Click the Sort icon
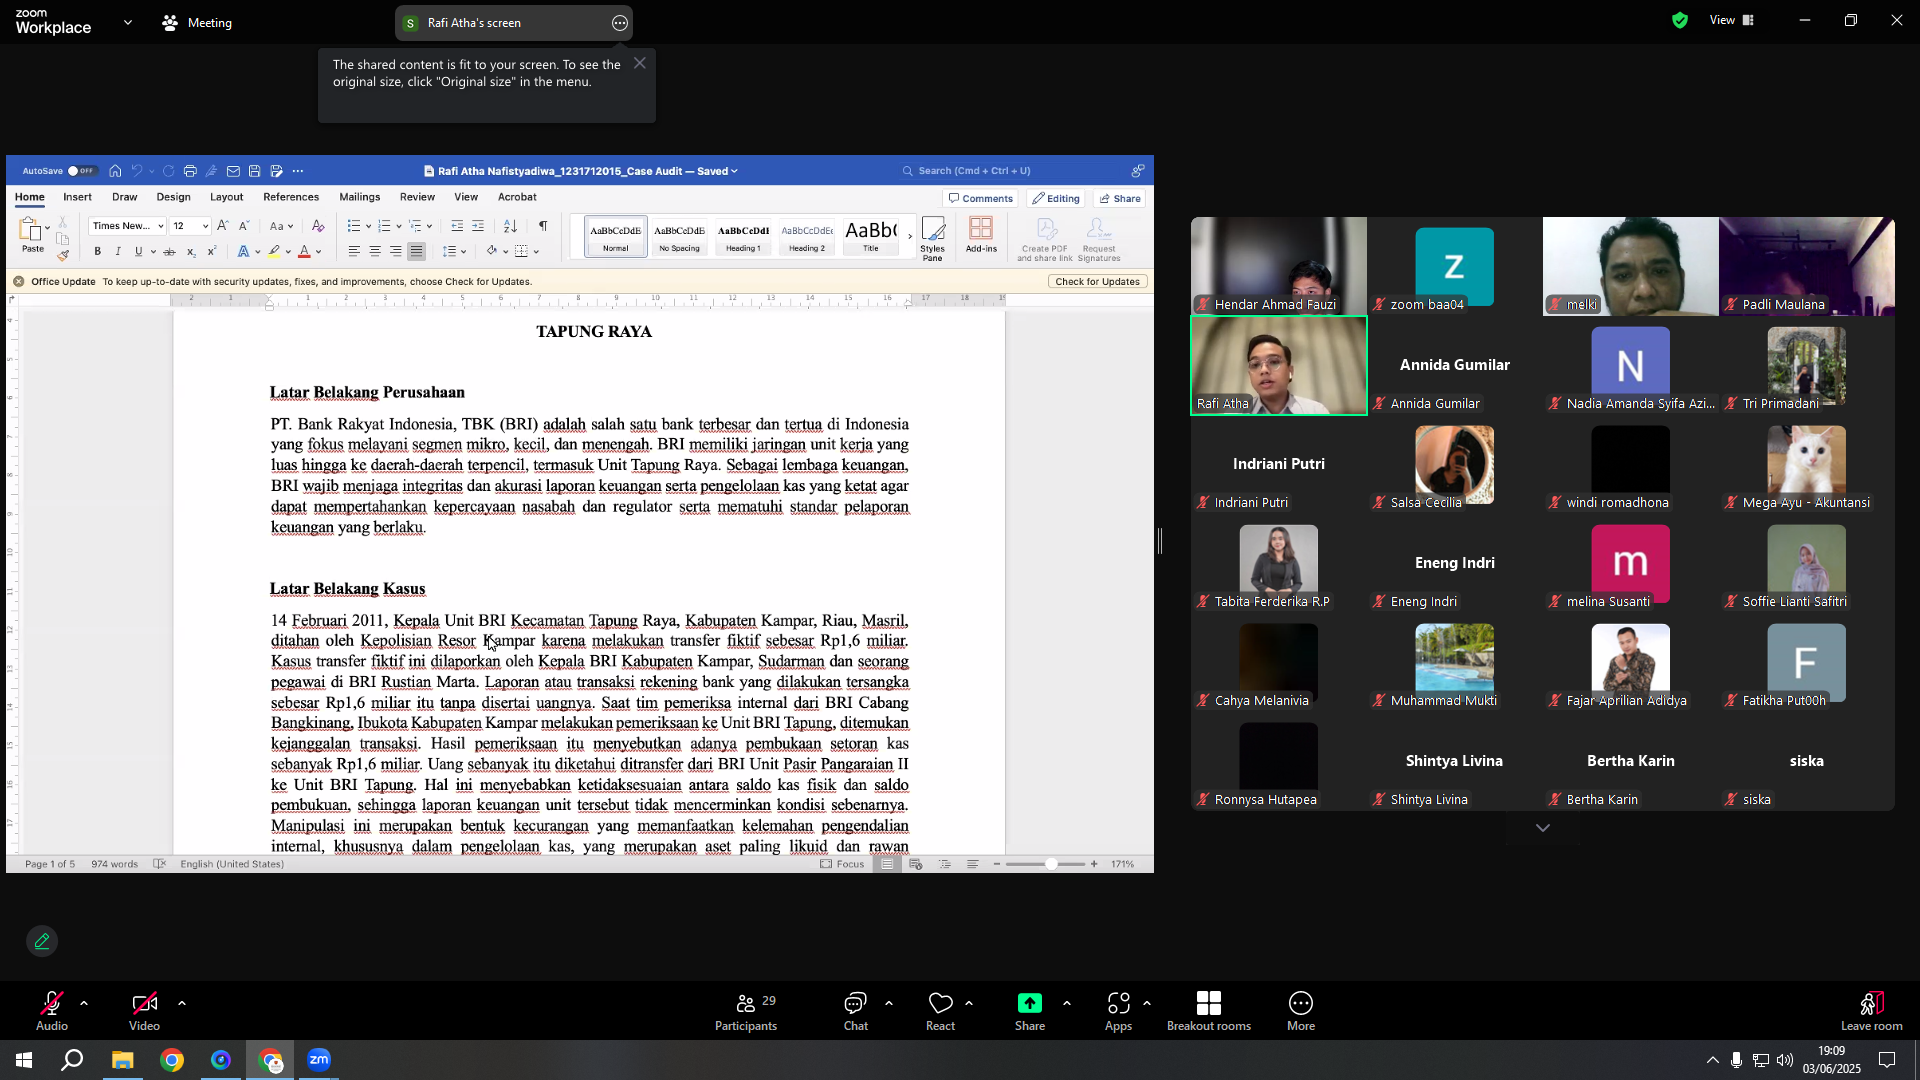 pos(510,226)
